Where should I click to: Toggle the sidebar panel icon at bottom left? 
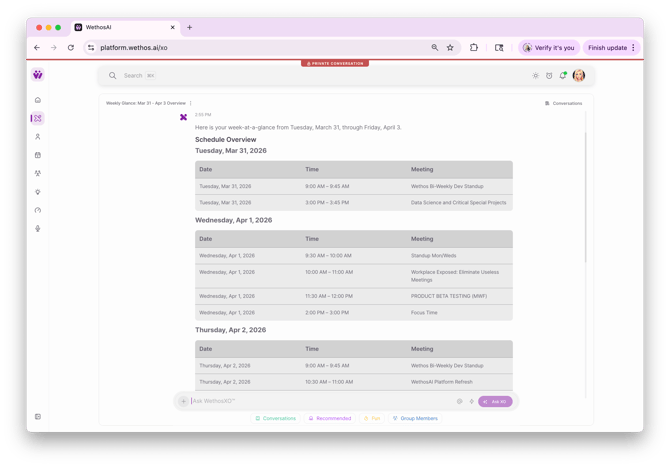tap(38, 417)
